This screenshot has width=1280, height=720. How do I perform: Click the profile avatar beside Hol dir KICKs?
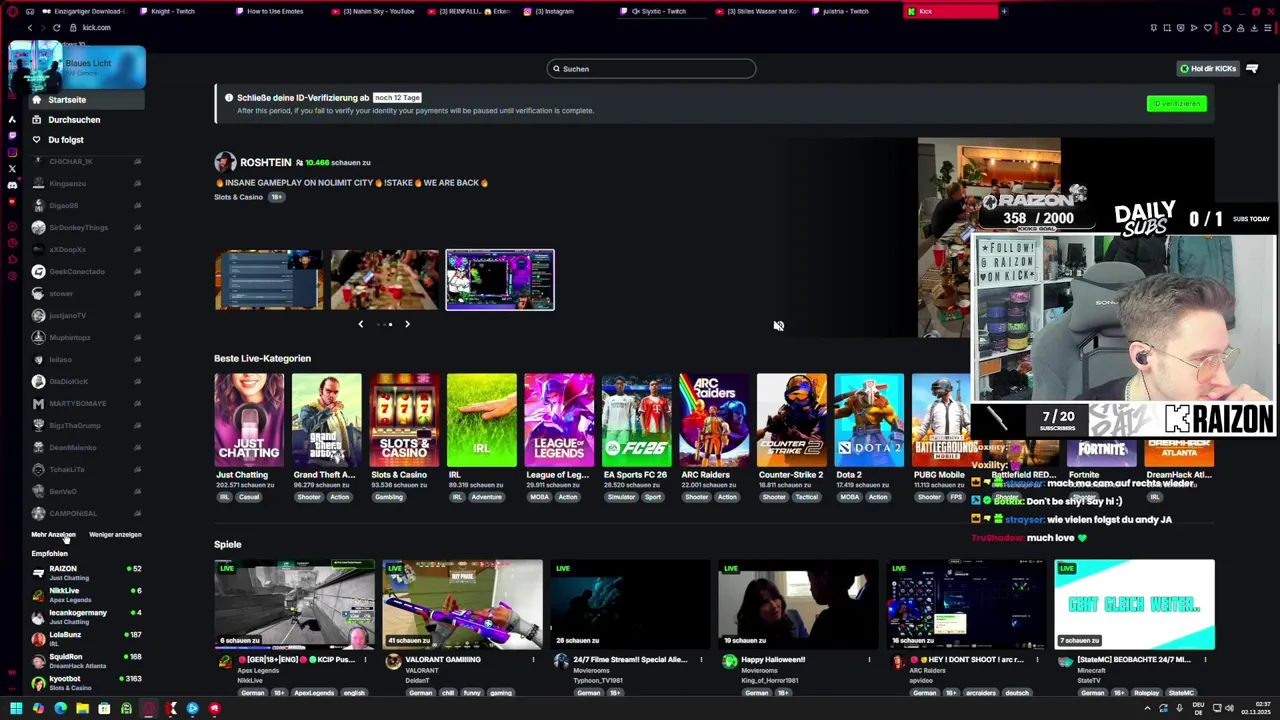click(1252, 69)
